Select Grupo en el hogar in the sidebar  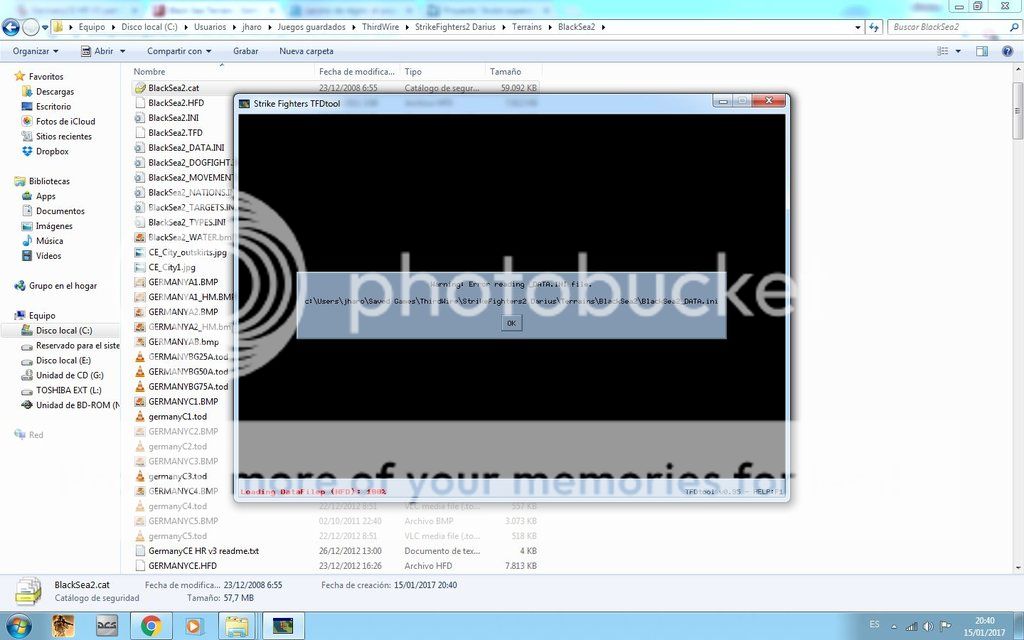63,286
